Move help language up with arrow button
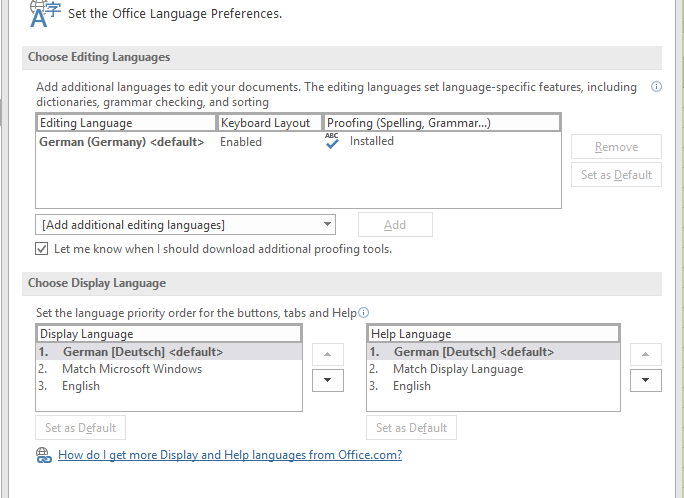Image resolution: width=684 pixels, height=498 pixels. coord(648,354)
